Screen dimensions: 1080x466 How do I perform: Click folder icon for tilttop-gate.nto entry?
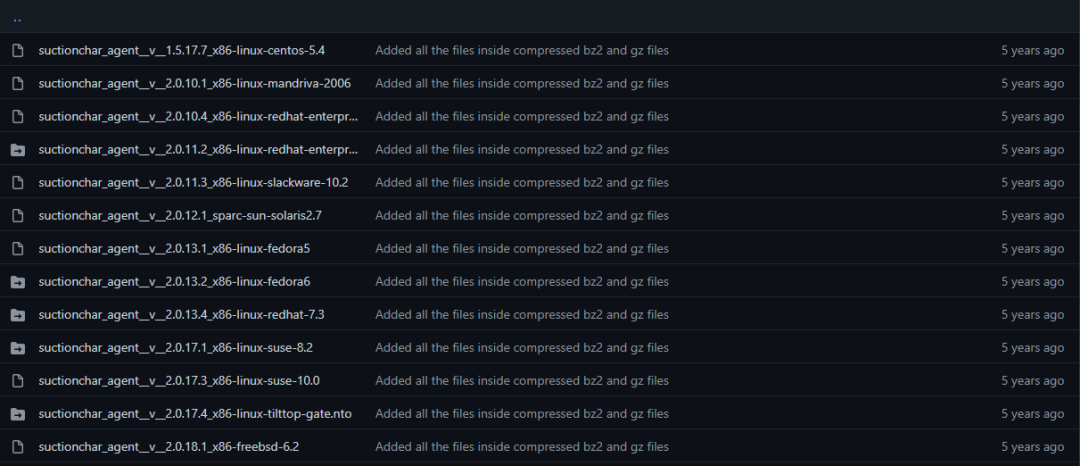pyautogui.click(x=18, y=414)
